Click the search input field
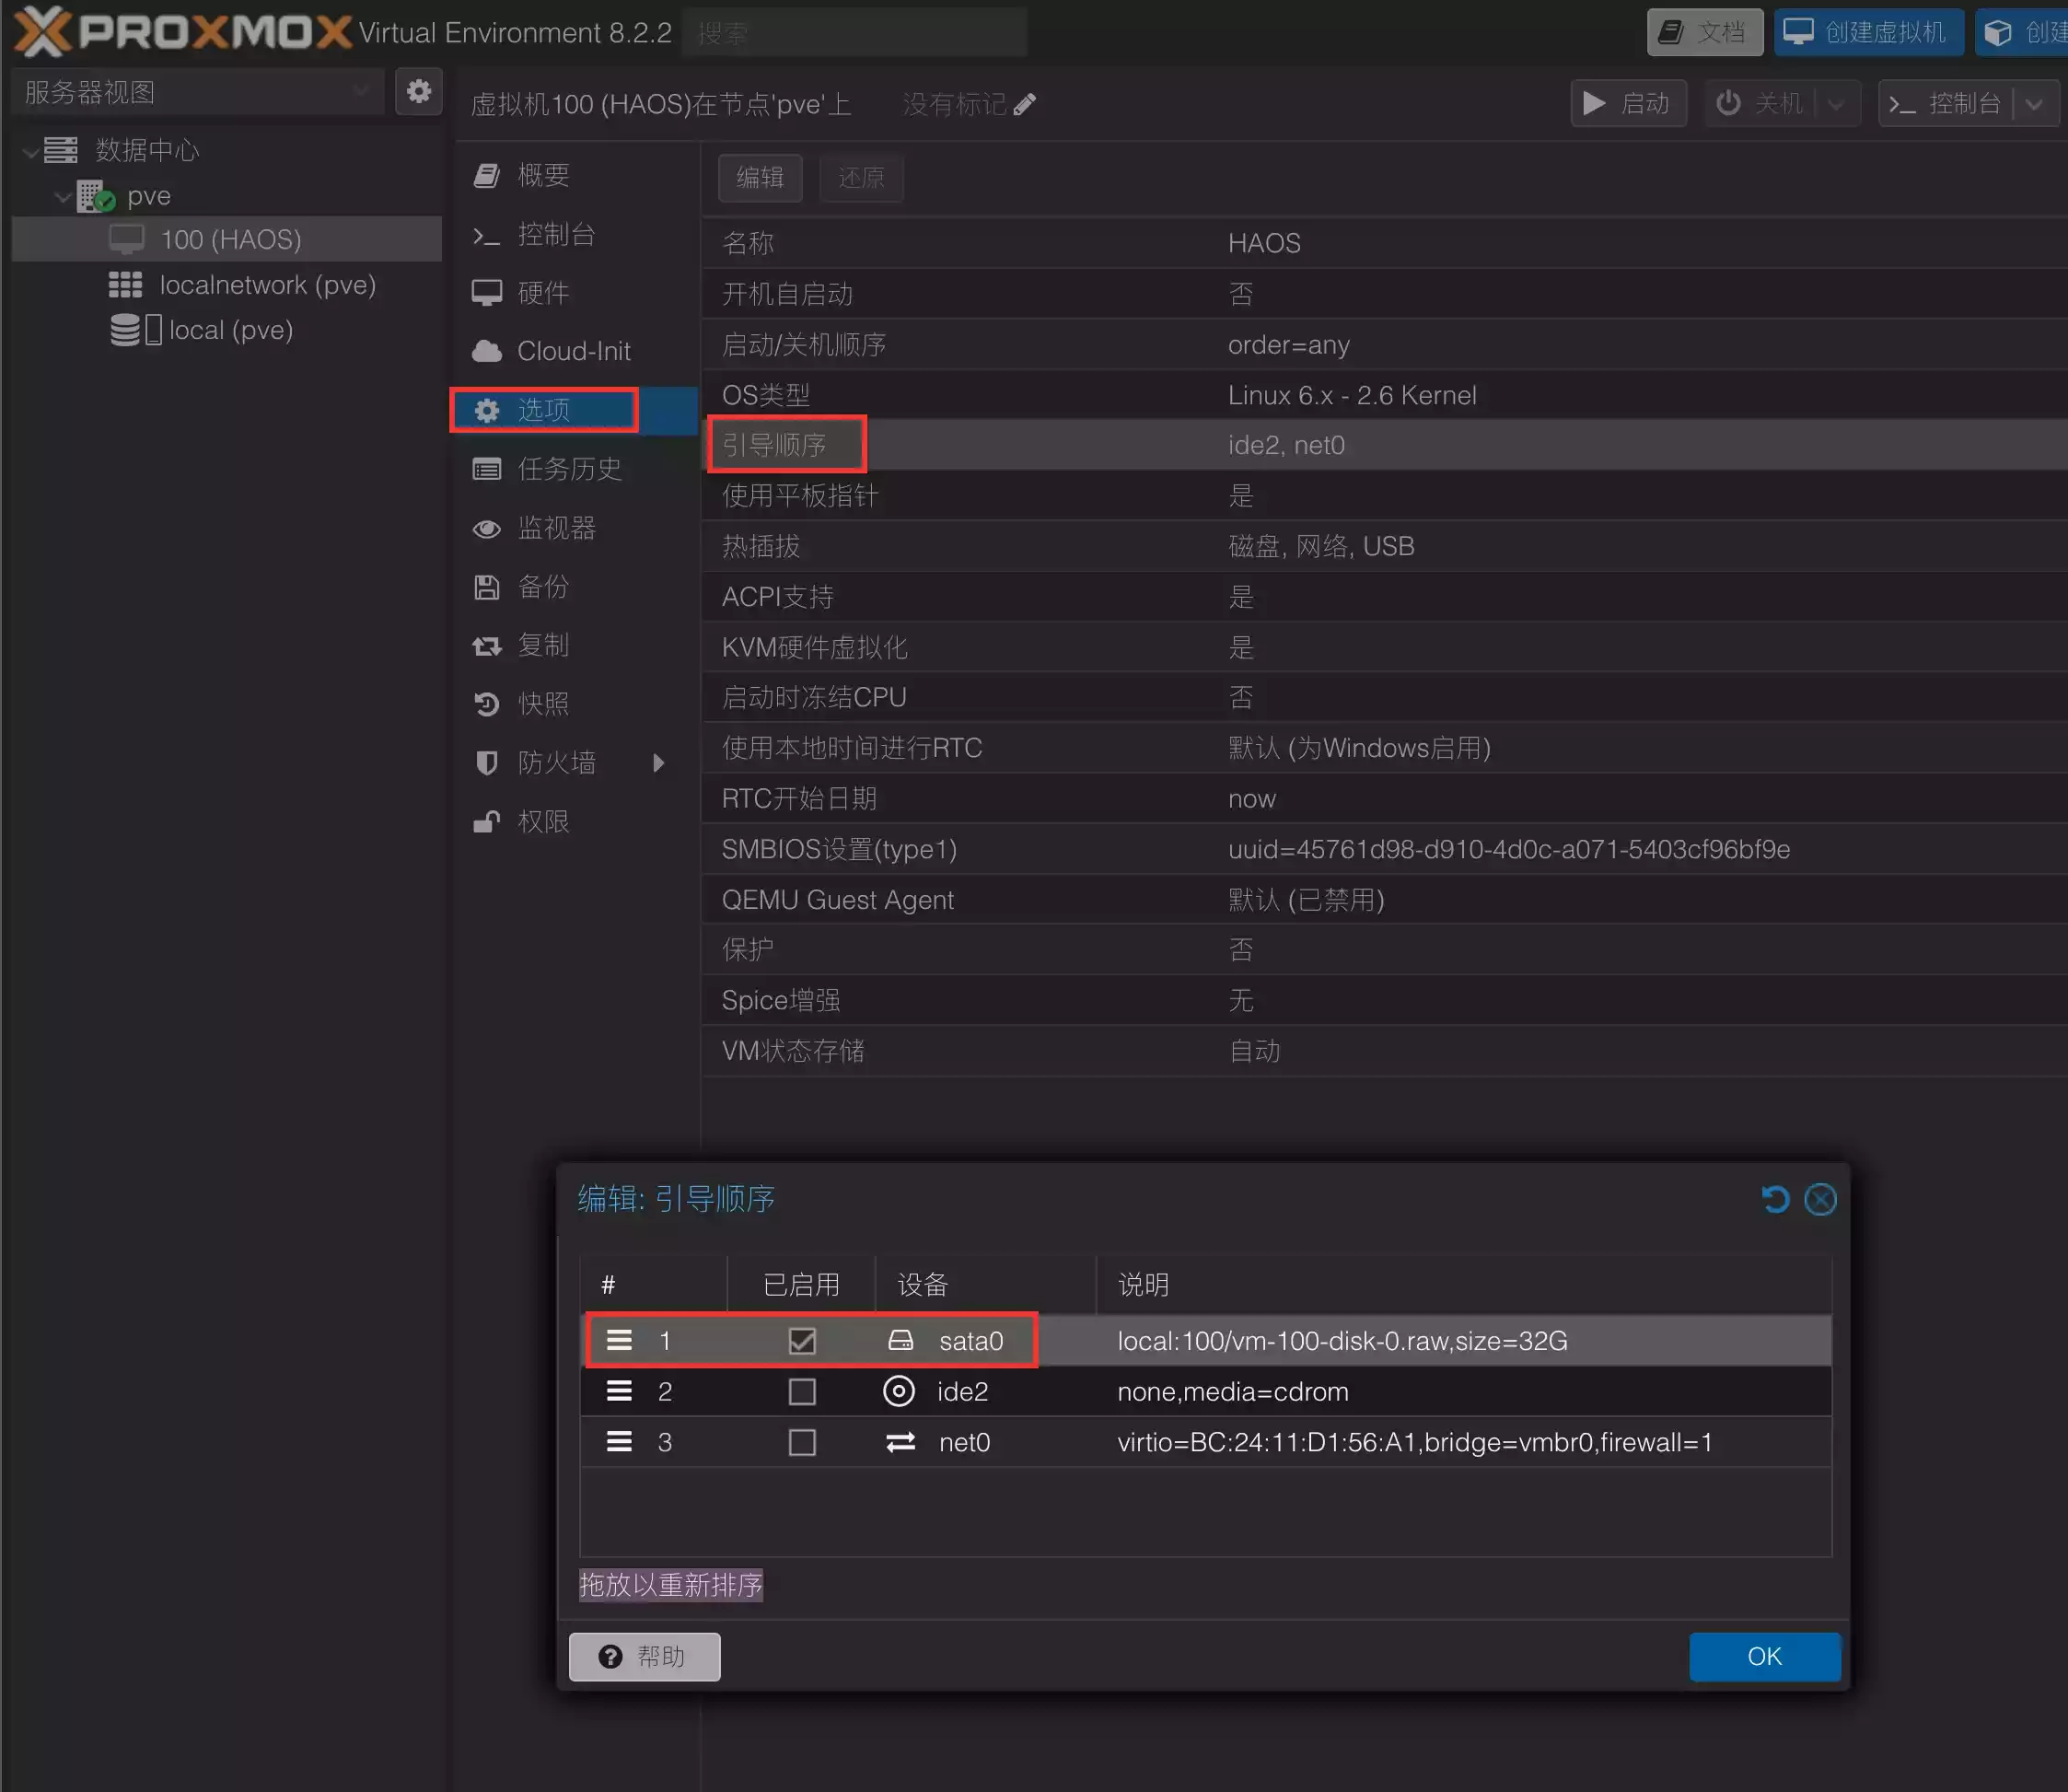 (855, 33)
